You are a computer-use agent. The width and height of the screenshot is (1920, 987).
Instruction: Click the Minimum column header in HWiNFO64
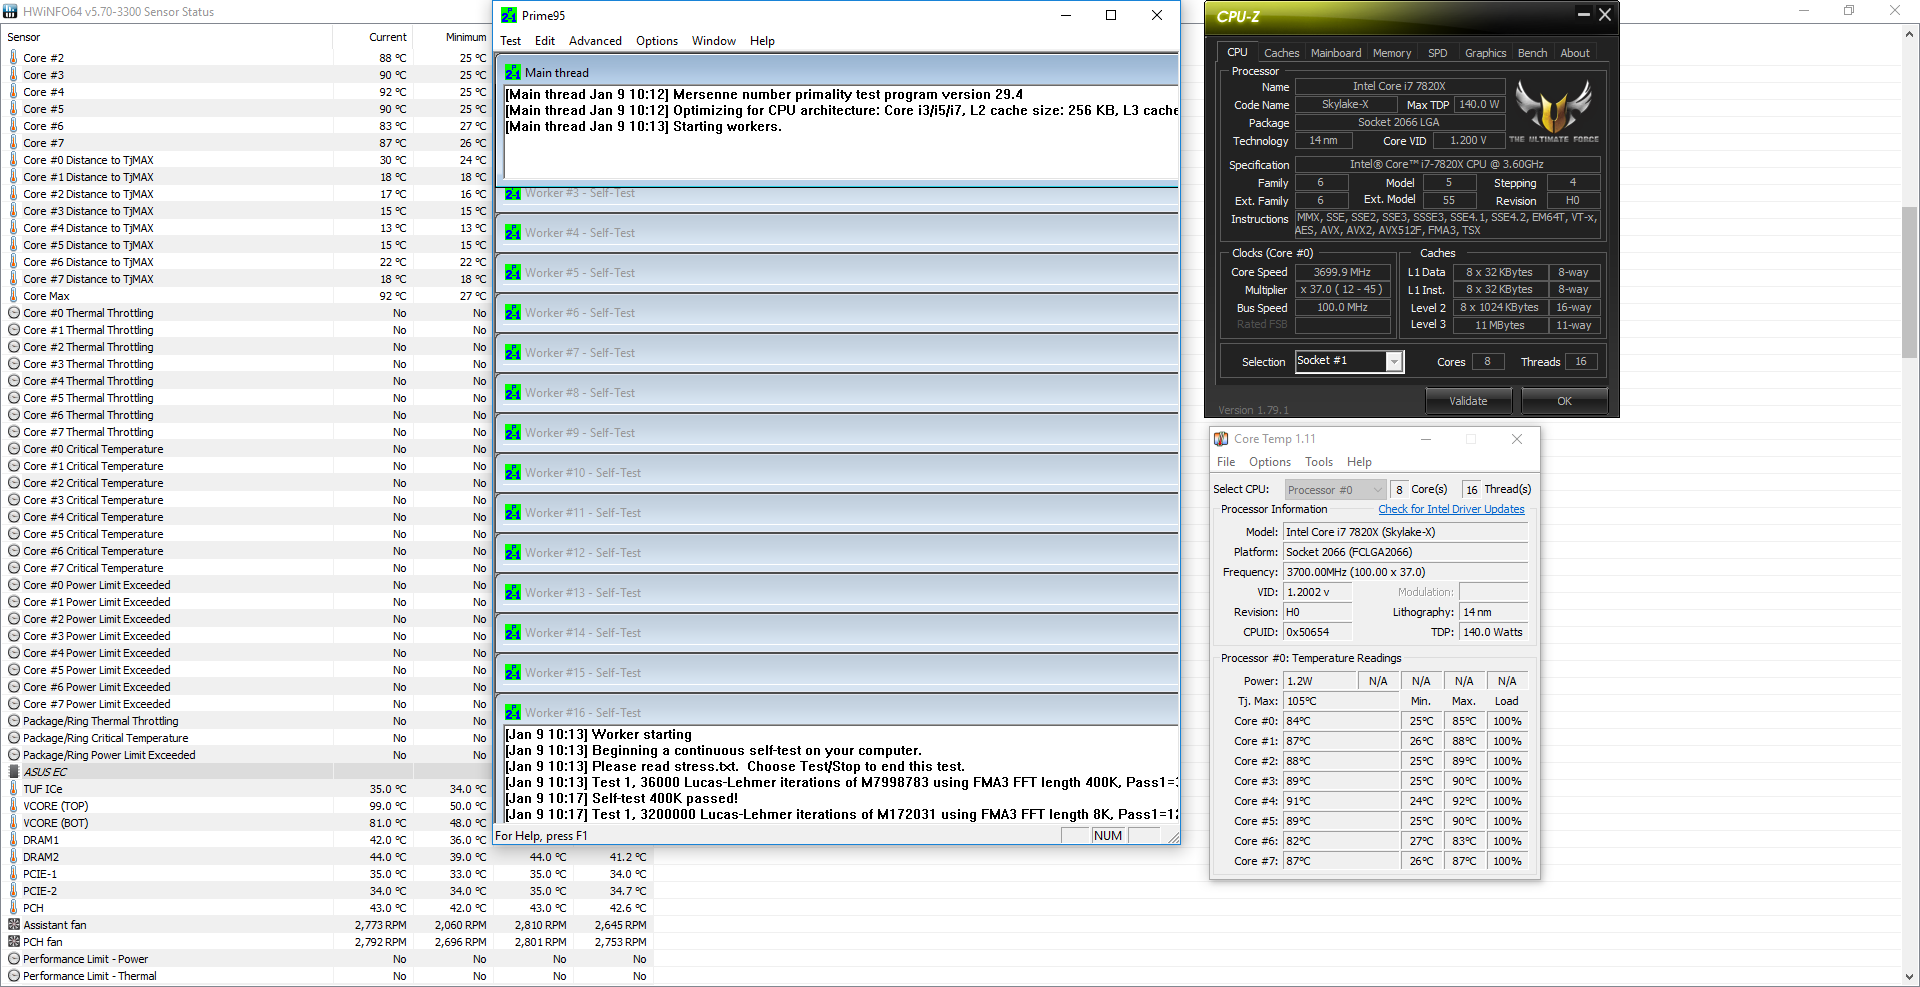point(452,37)
